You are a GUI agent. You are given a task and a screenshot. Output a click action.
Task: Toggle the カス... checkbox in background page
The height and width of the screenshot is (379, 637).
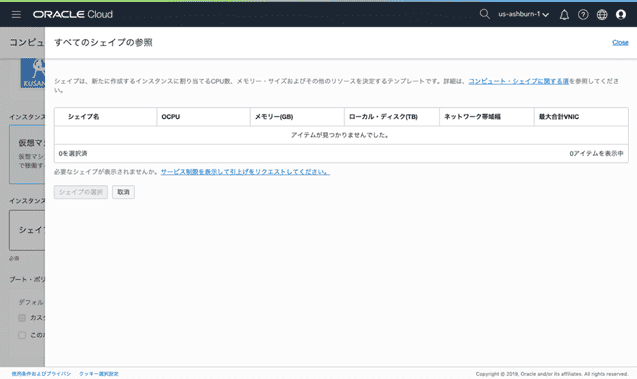[x=22, y=318]
